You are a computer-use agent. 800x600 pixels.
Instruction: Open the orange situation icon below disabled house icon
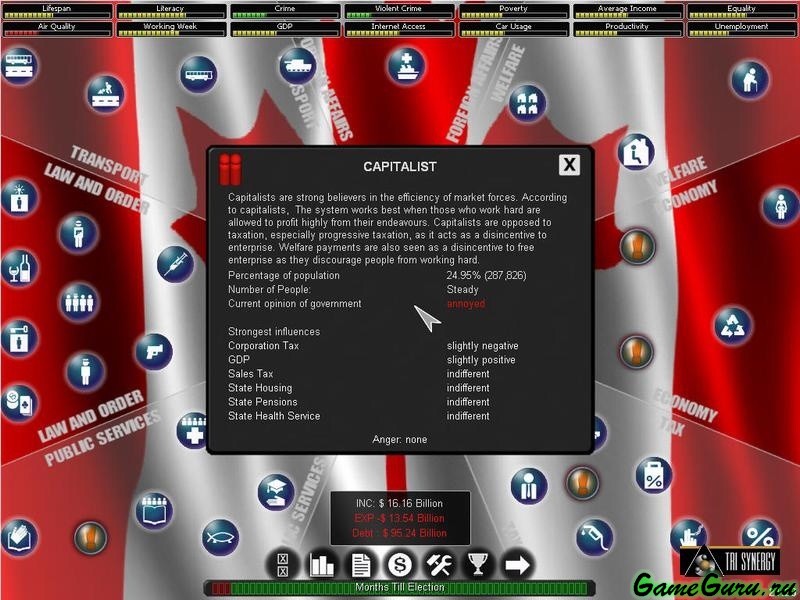(x=637, y=246)
